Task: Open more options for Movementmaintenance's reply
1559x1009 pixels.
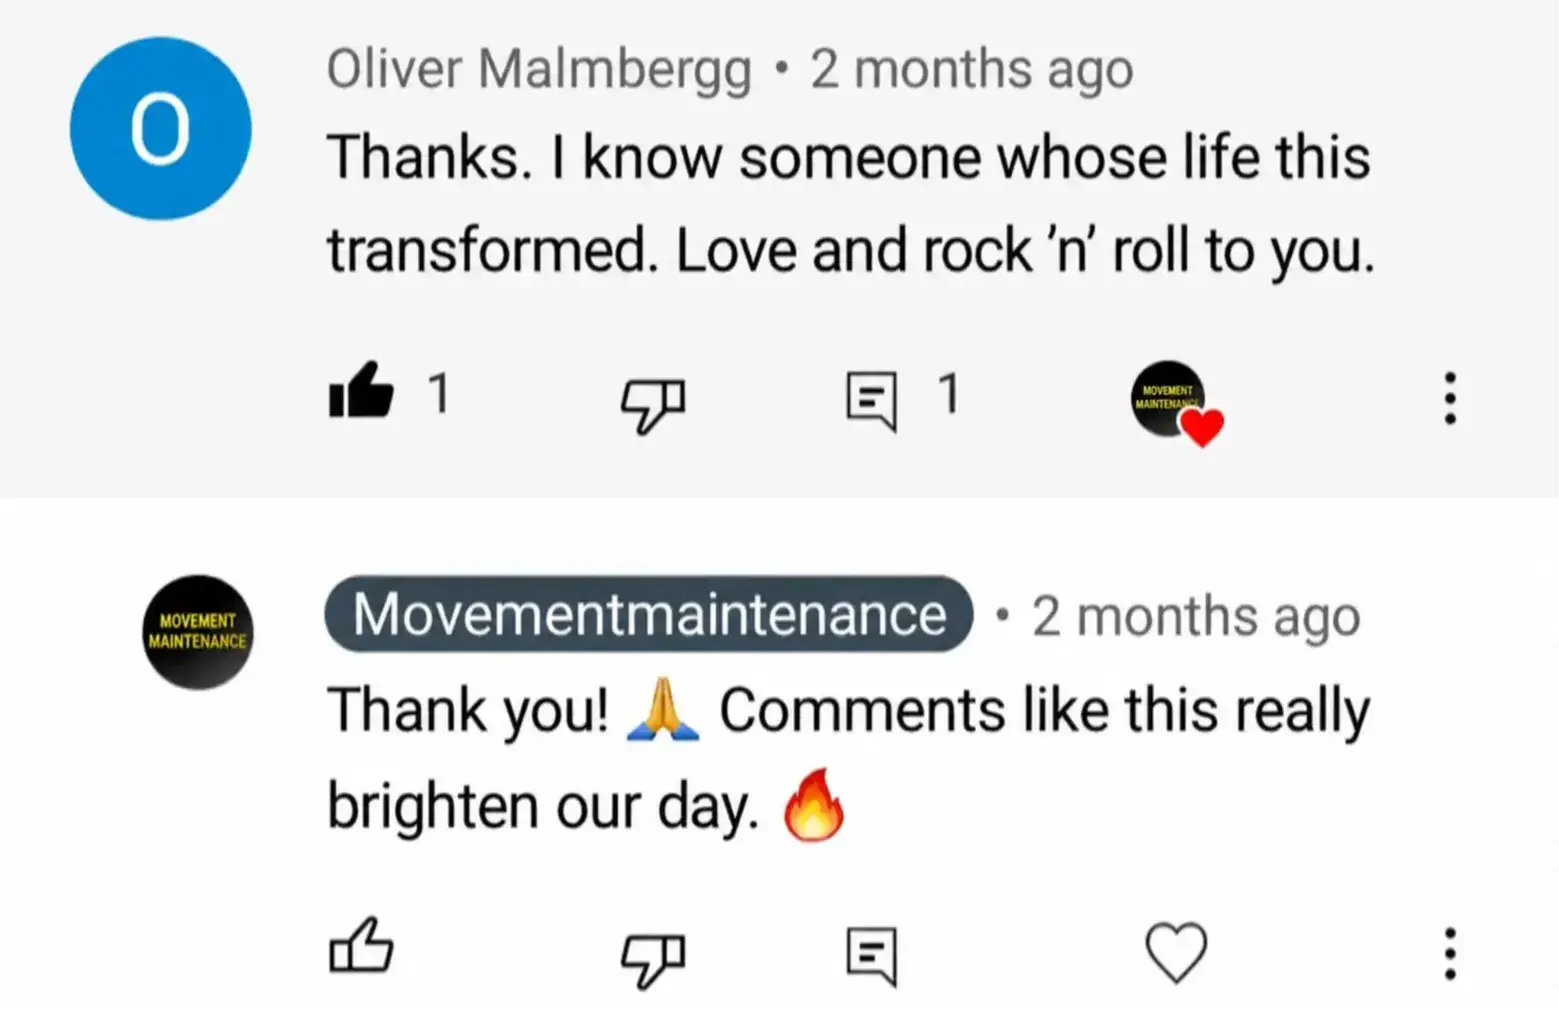Action: [1450, 953]
